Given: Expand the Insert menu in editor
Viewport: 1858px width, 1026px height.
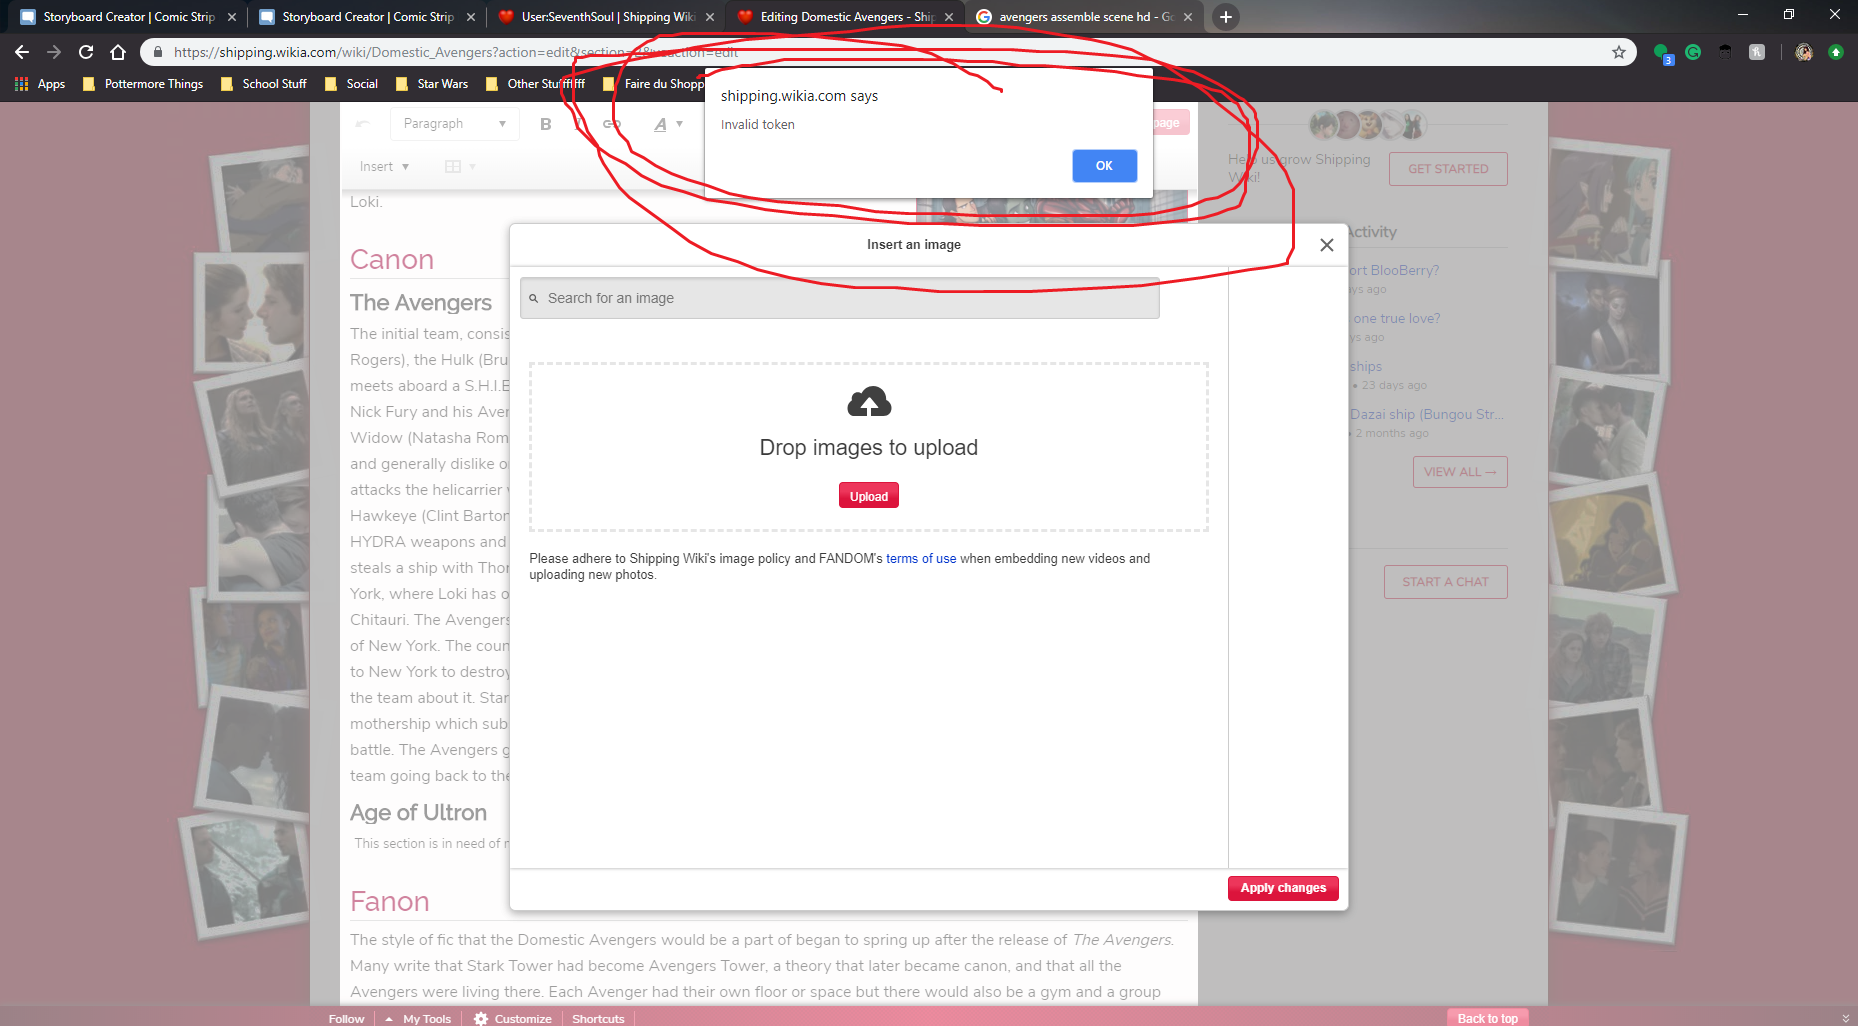Looking at the screenshot, I should (384, 167).
